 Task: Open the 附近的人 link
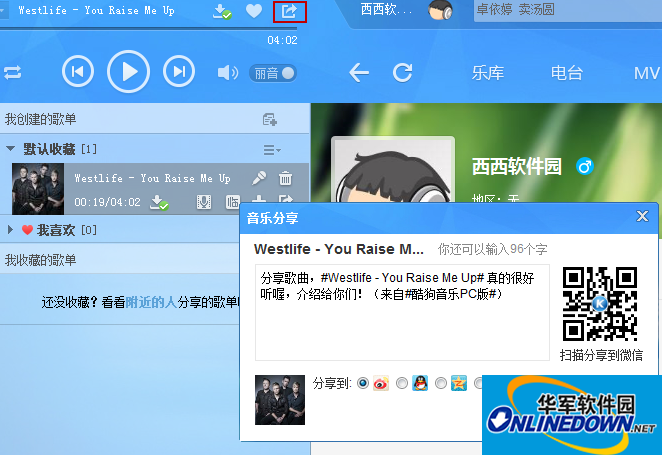coord(151,302)
